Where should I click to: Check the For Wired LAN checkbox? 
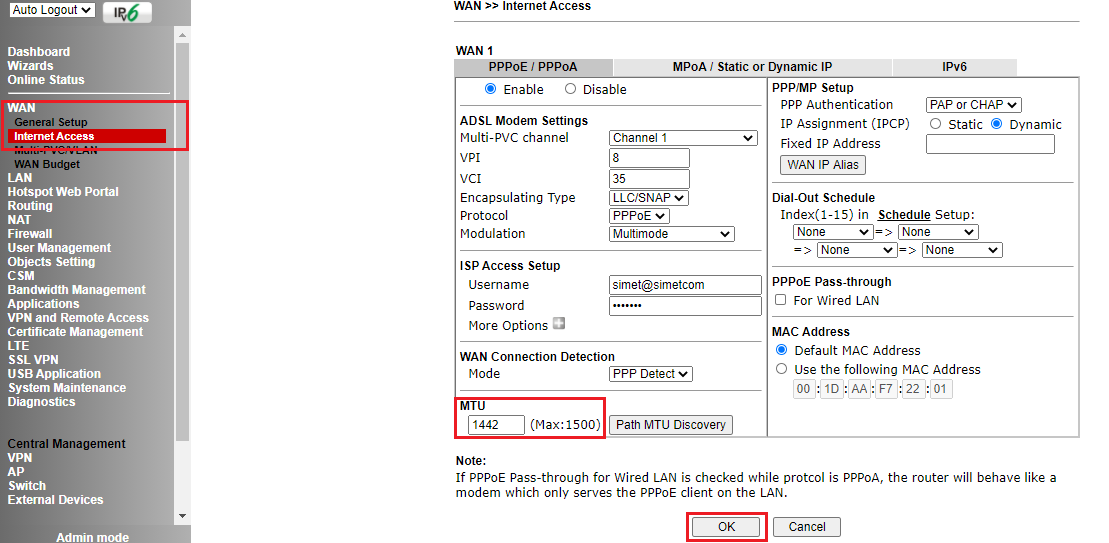pyautogui.click(x=781, y=300)
